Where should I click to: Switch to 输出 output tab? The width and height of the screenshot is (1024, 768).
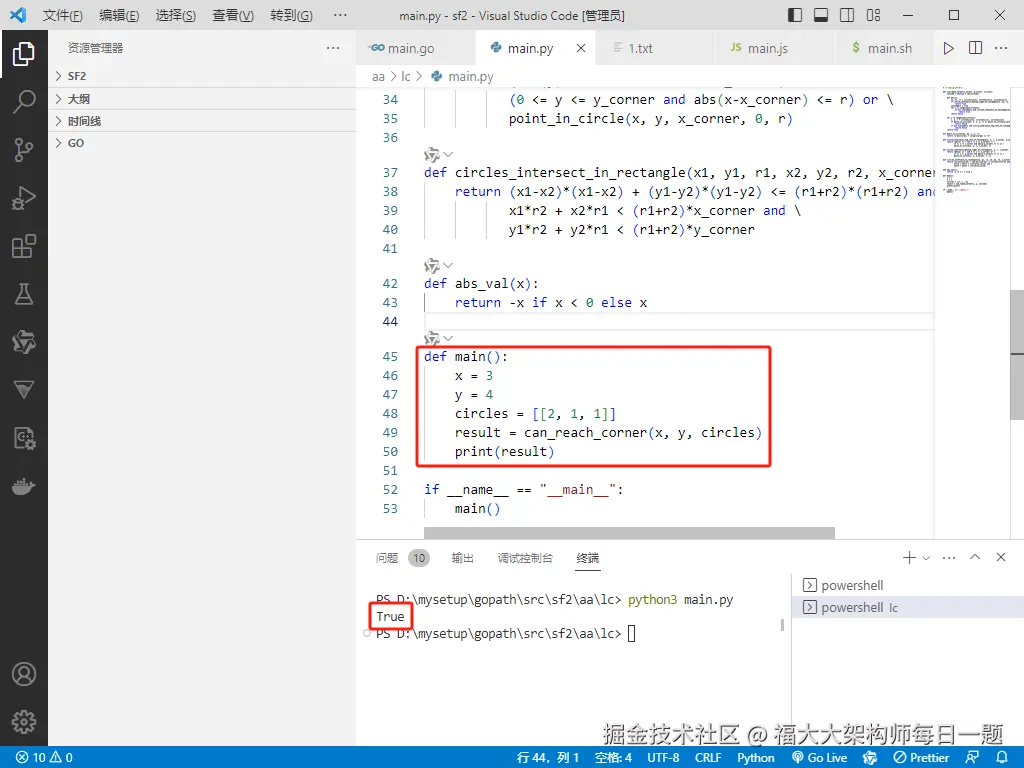[462, 558]
